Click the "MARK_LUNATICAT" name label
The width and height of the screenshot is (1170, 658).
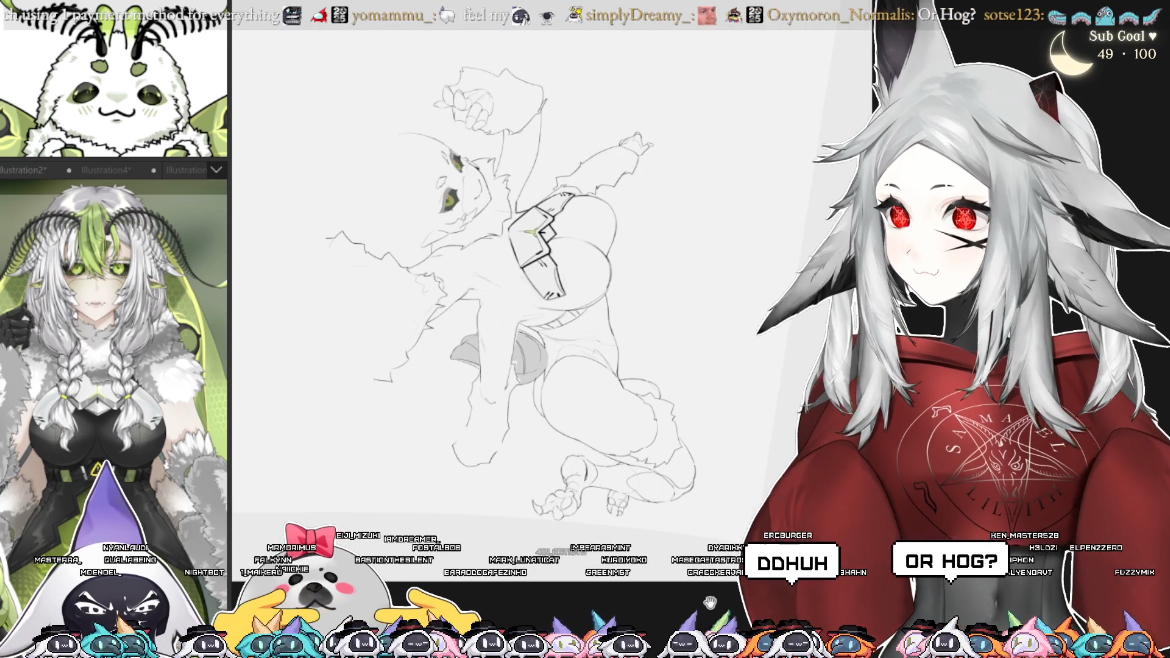524,560
